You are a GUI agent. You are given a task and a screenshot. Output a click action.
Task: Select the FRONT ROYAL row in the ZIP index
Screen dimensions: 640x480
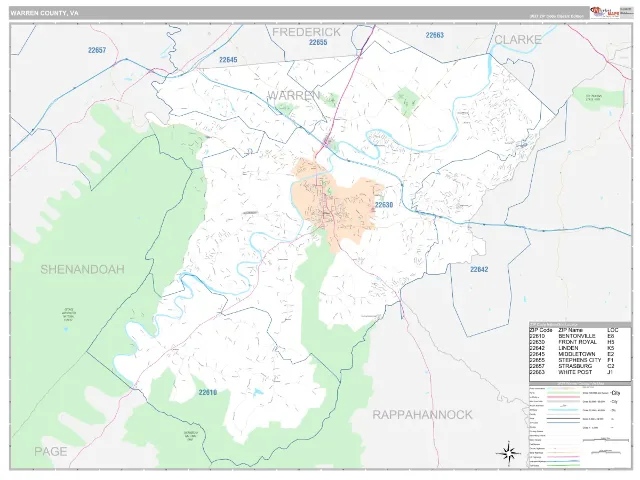coord(580,342)
